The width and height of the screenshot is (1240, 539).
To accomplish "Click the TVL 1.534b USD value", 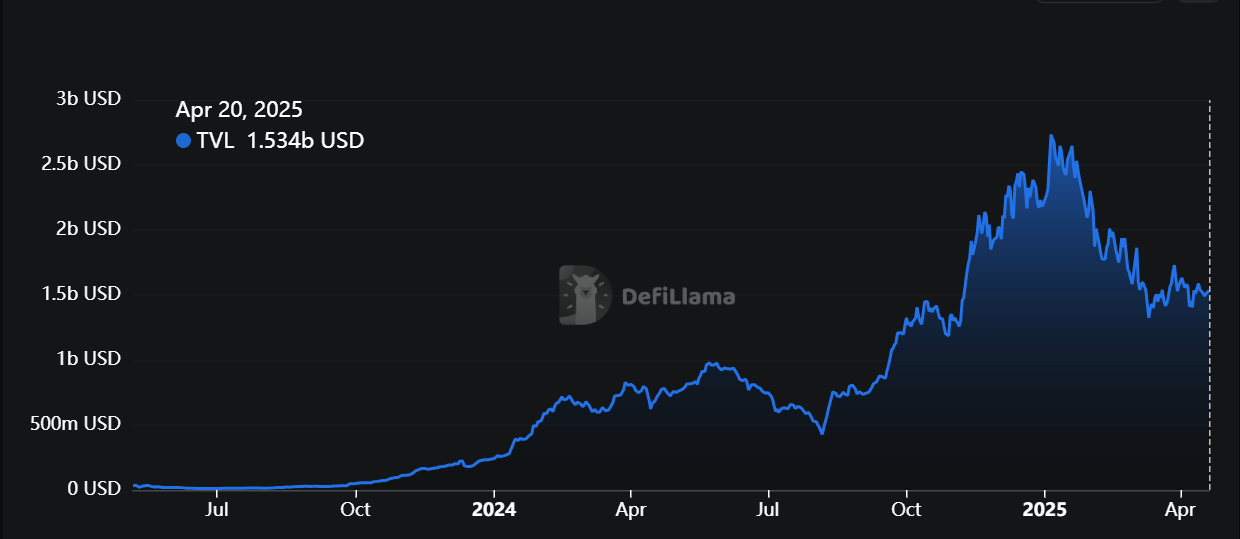I will (x=305, y=141).
